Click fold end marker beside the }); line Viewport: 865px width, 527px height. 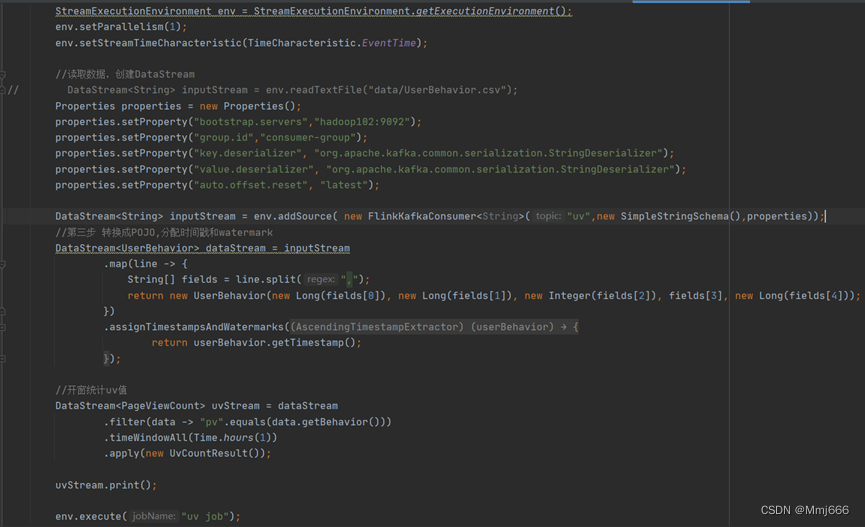click(3, 359)
